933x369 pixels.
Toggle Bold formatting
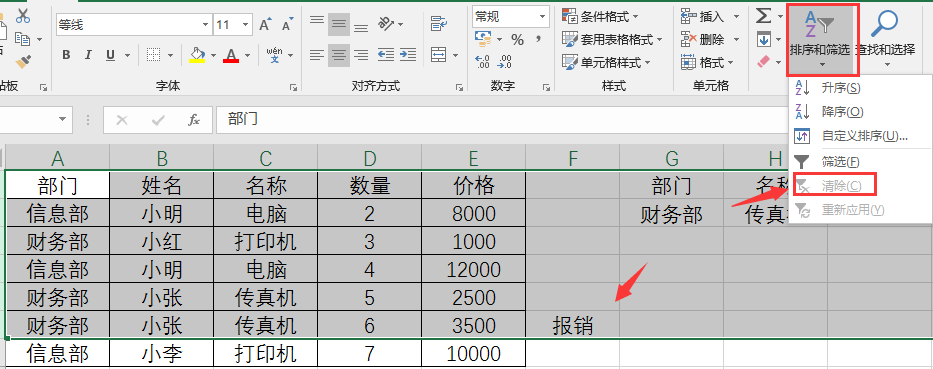tap(66, 55)
